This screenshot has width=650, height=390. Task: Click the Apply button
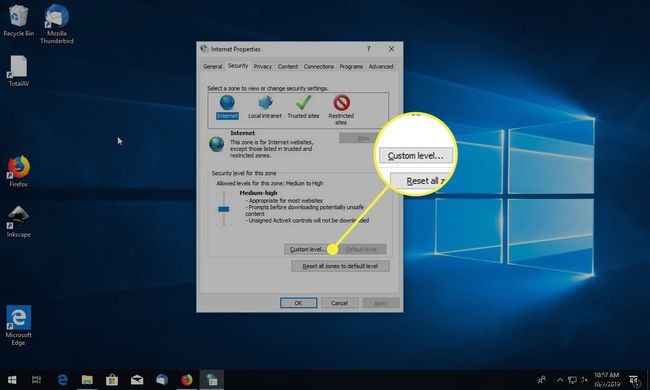coord(381,303)
